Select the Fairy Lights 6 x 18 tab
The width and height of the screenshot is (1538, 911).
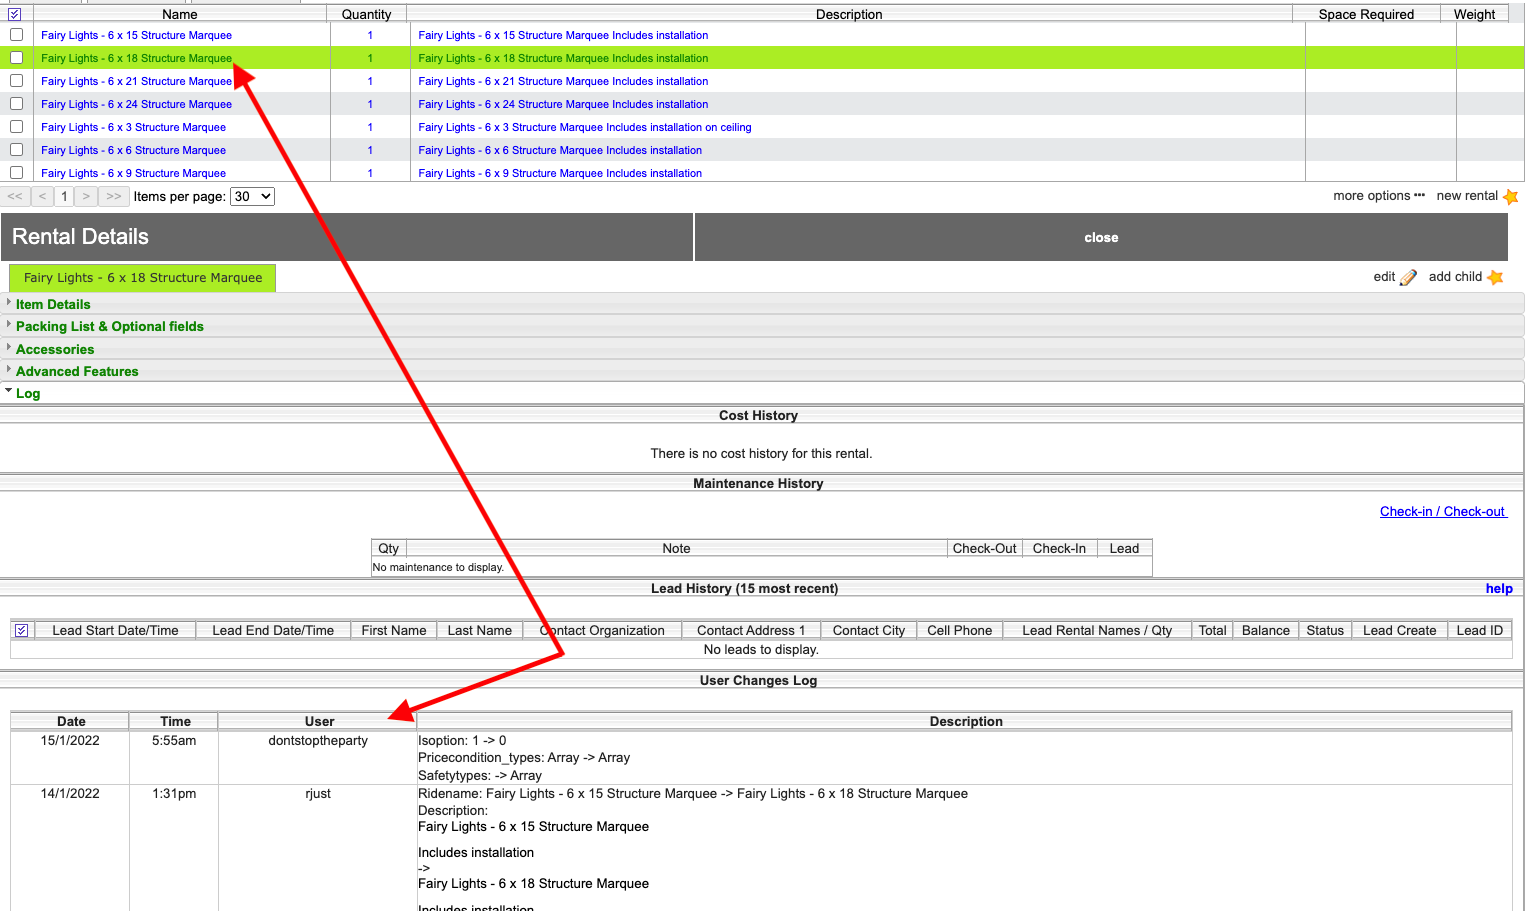[x=143, y=278]
